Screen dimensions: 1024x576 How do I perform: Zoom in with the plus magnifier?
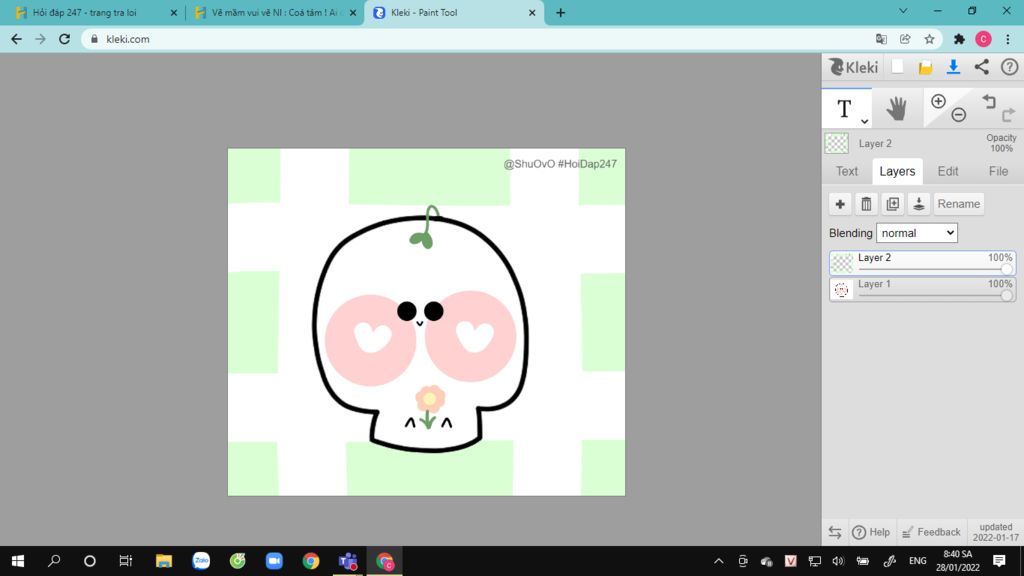938,101
